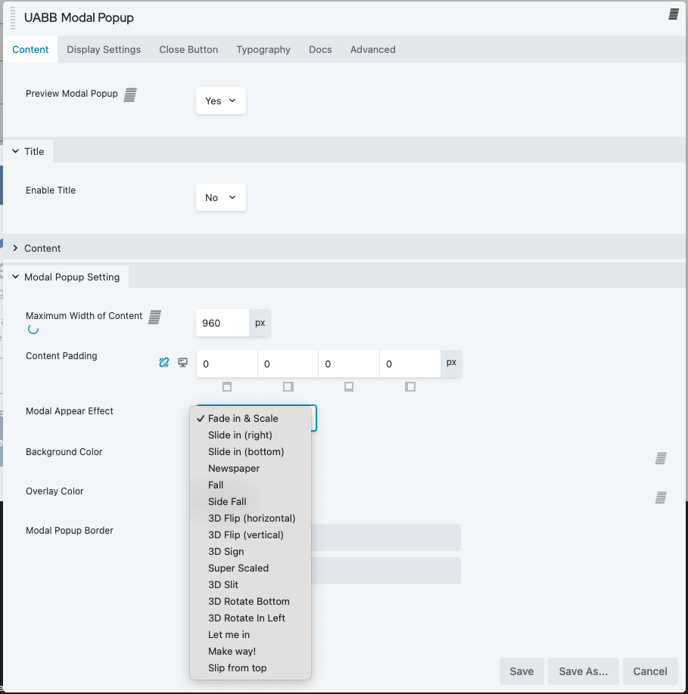Viewport: 688px width, 694px height.
Task: Click the help icon in Background Color row
Action: click(661, 458)
